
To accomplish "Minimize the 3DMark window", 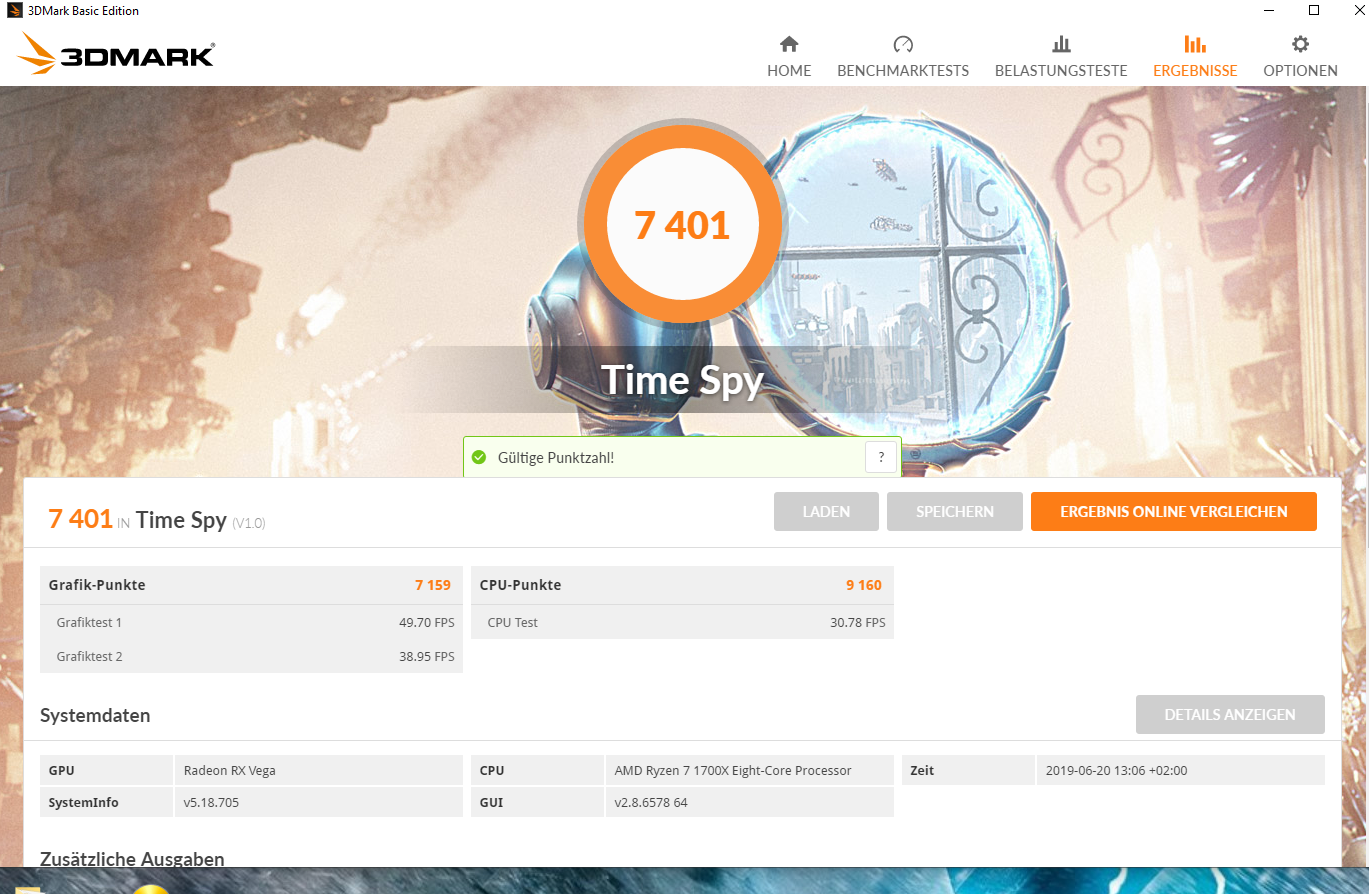I will pyautogui.click(x=1269, y=10).
